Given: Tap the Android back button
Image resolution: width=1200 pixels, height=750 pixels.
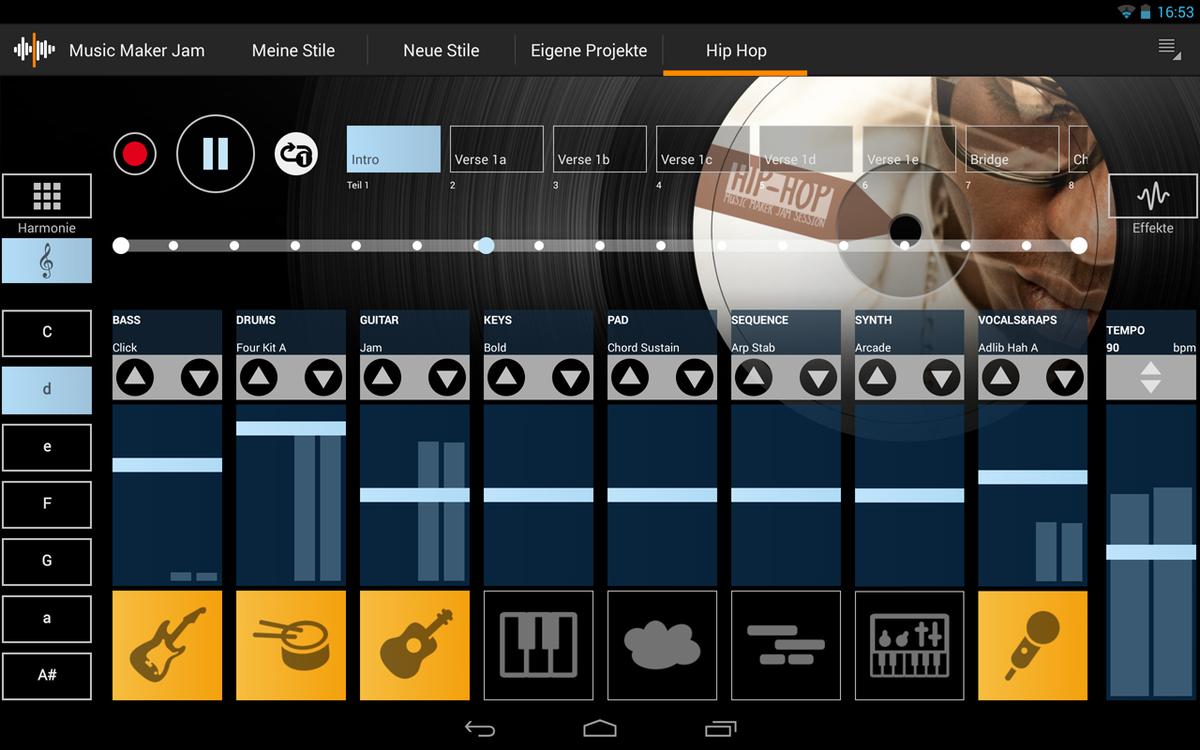Looking at the screenshot, I should point(480,728).
